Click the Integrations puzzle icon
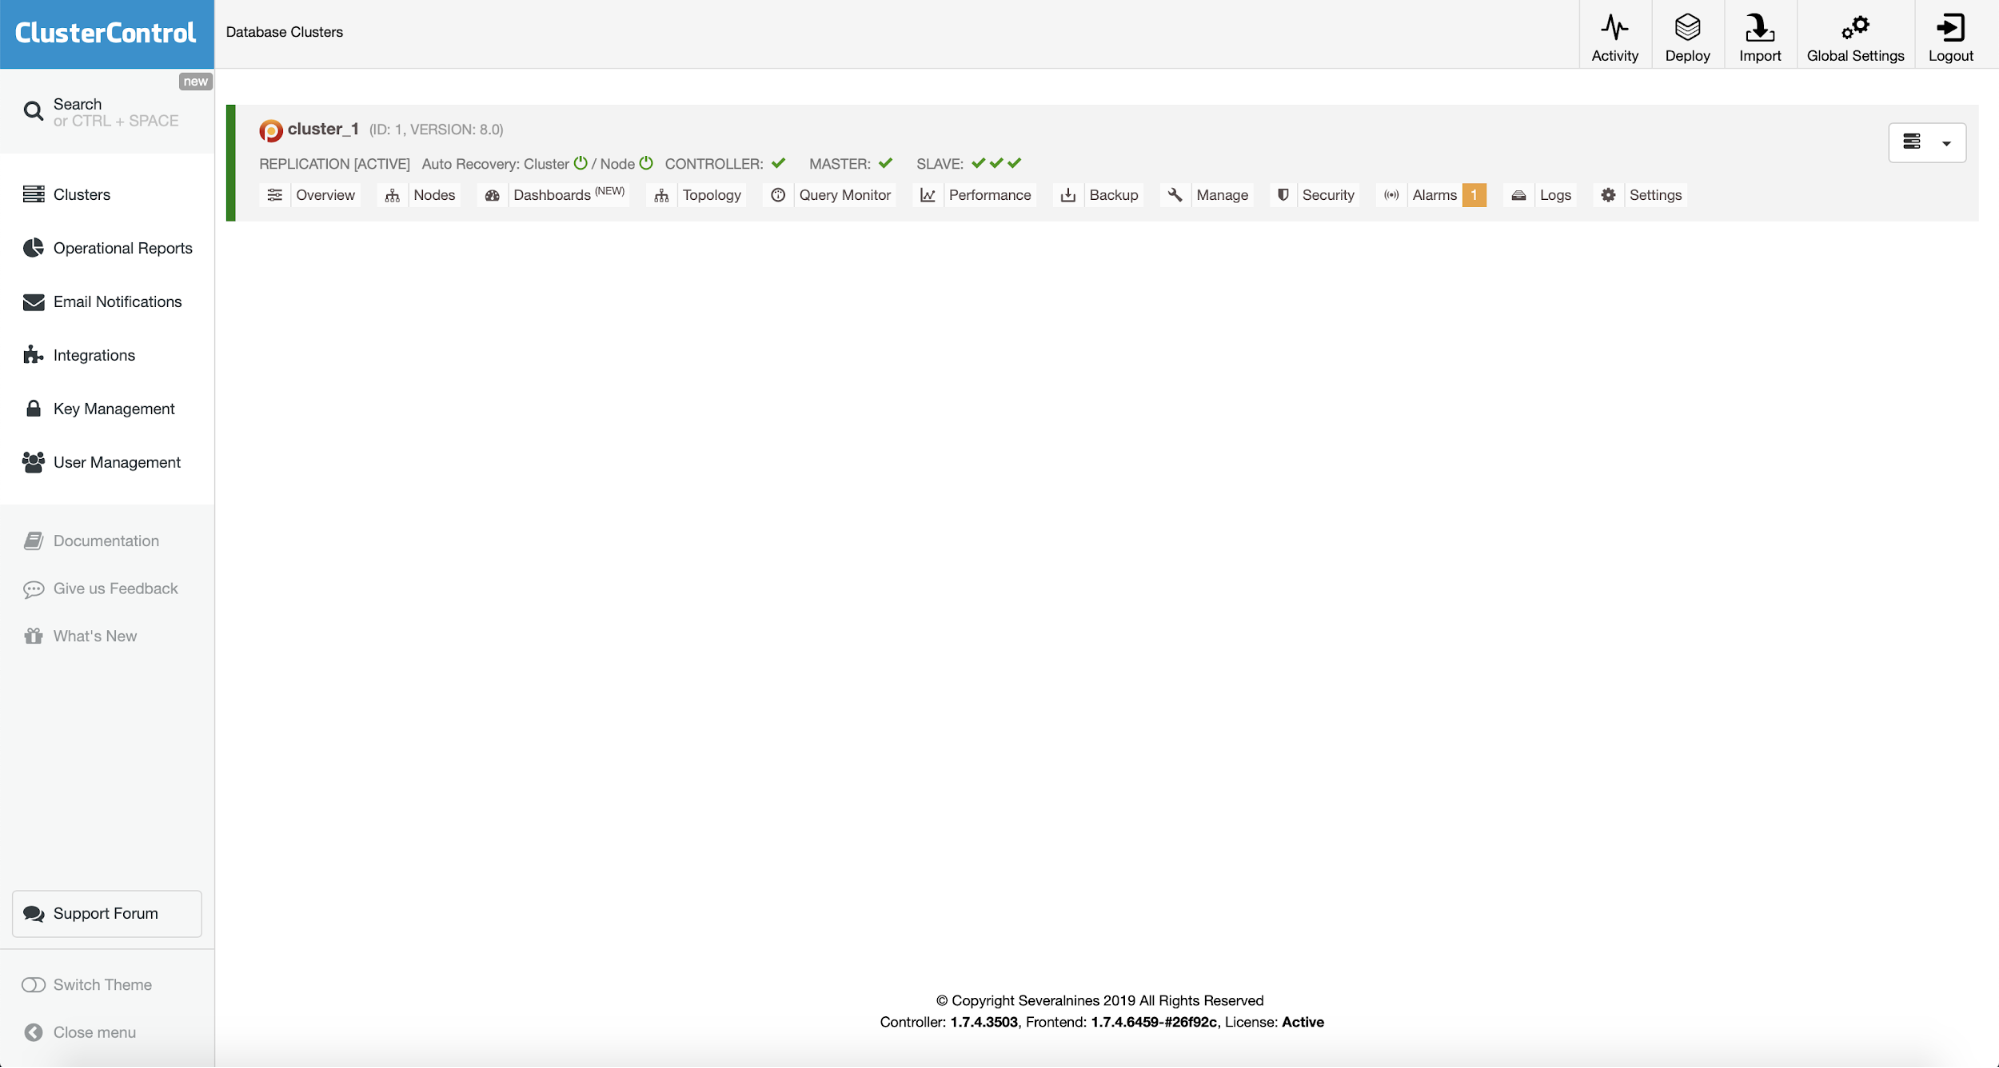The image size is (1999, 1068). pos(33,355)
